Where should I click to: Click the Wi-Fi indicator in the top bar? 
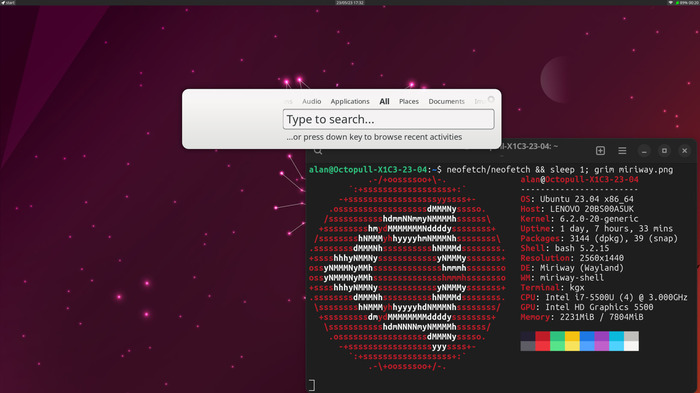(670, 3)
